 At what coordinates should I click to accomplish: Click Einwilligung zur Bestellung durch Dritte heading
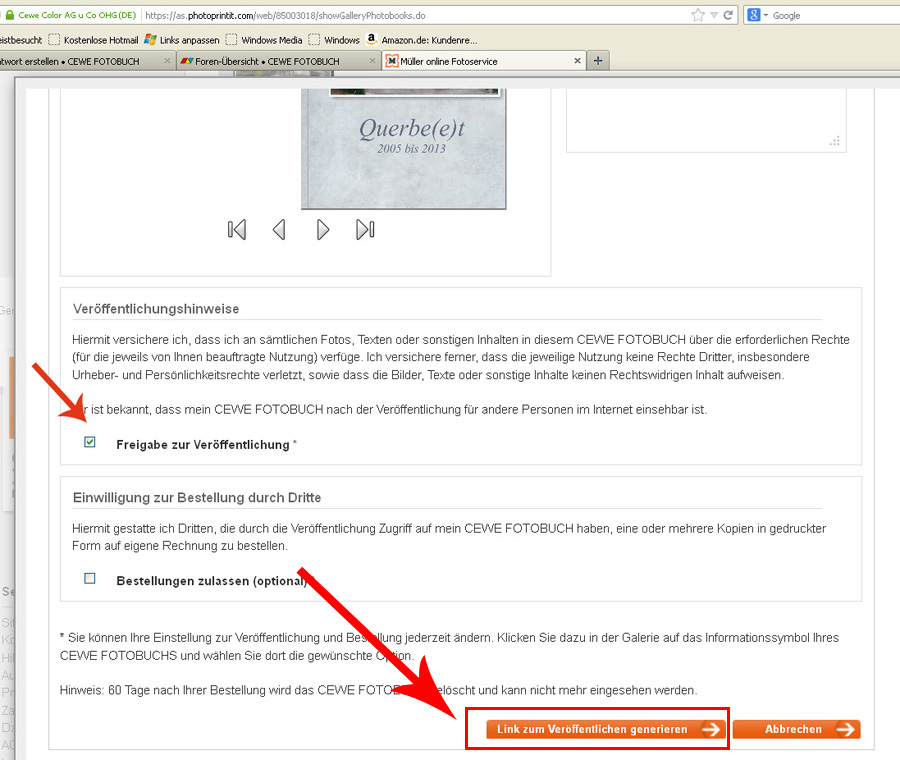pos(197,498)
